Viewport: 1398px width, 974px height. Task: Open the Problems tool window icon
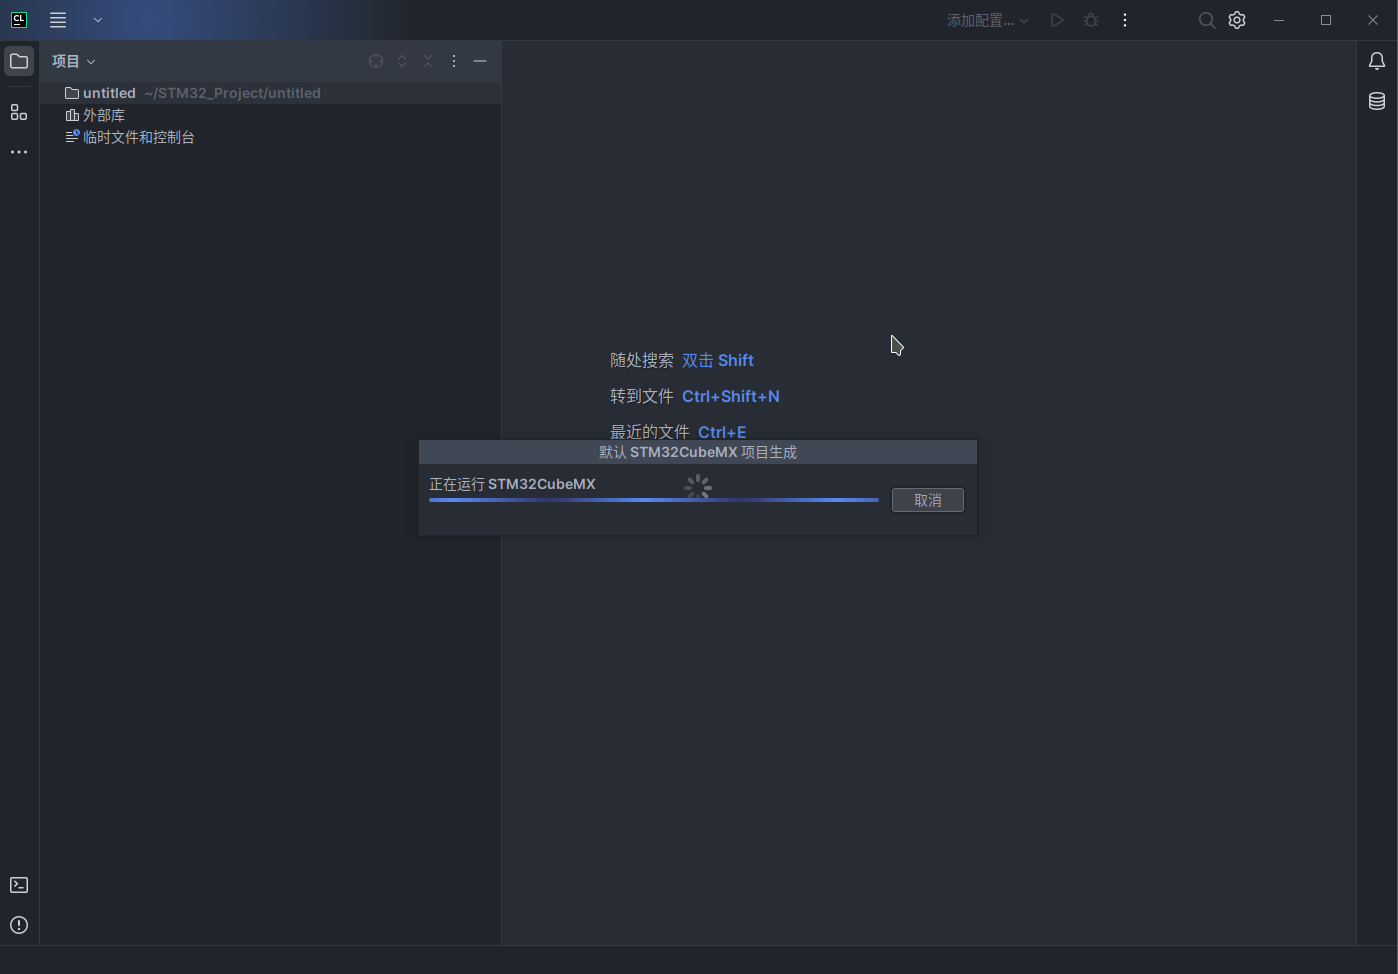[19, 925]
